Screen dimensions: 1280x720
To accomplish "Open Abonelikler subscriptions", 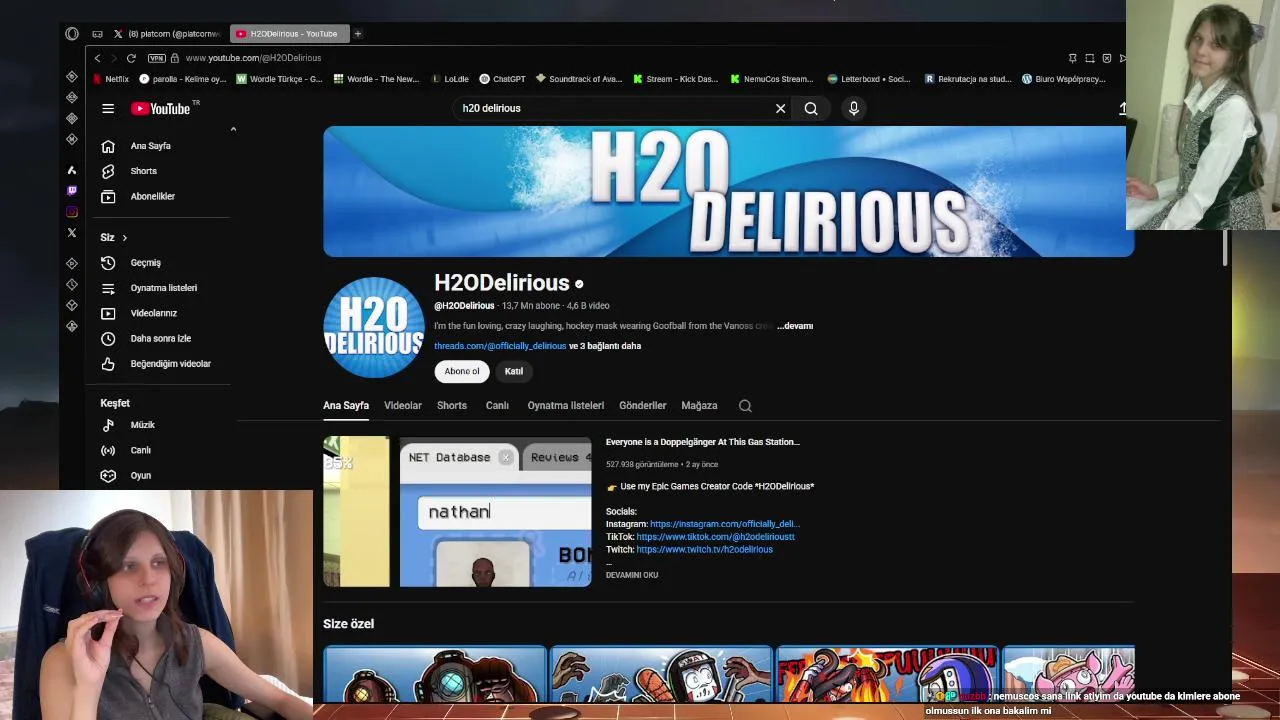I will pyautogui.click(x=152, y=196).
